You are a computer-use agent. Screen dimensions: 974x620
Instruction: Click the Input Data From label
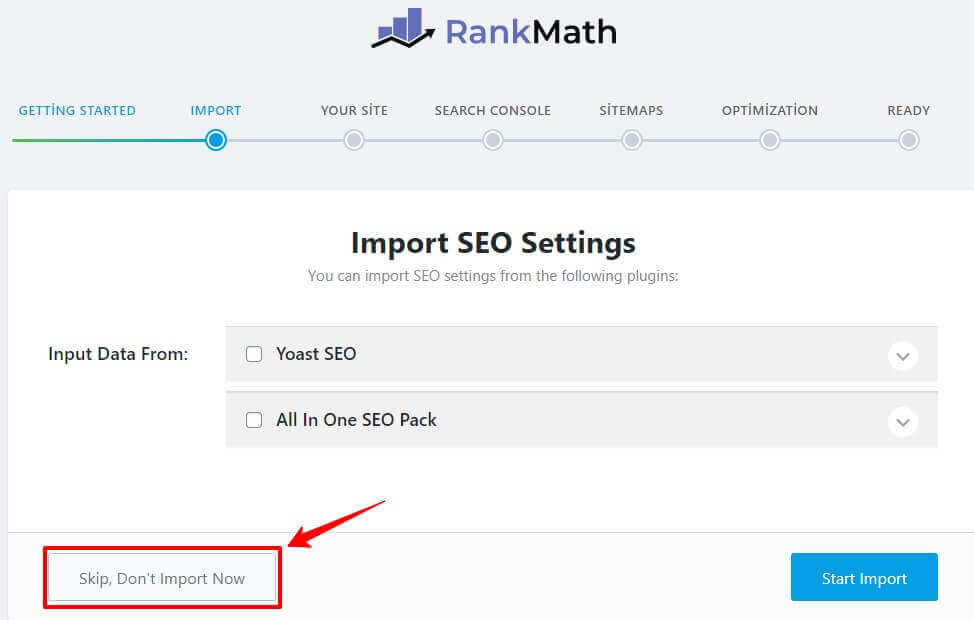pyautogui.click(x=118, y=354)
